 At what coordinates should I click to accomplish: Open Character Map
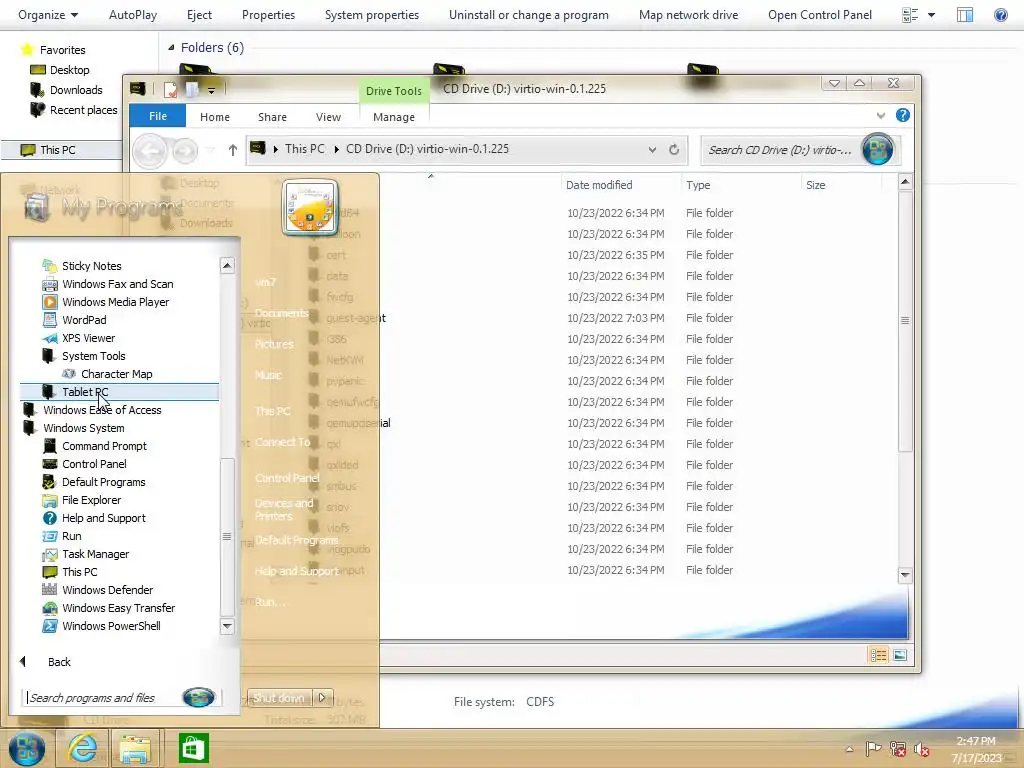[116, 374]
